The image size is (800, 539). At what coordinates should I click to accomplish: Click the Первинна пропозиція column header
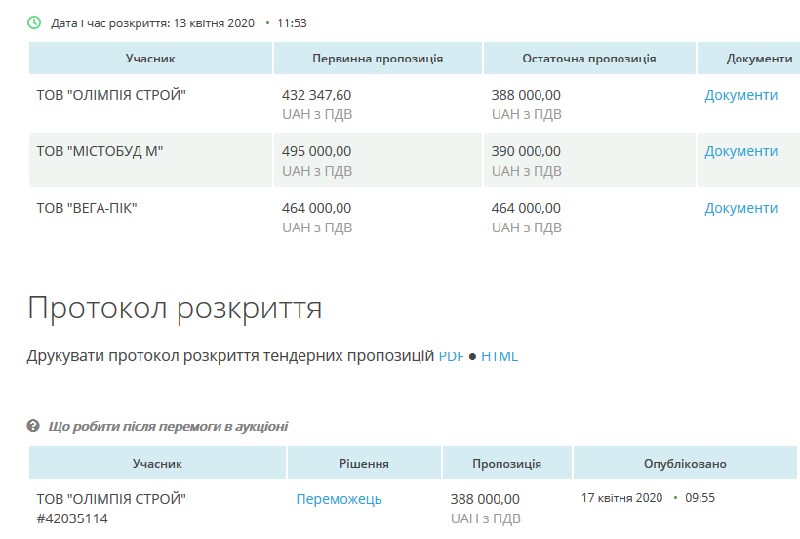click(x=377, y=59)
